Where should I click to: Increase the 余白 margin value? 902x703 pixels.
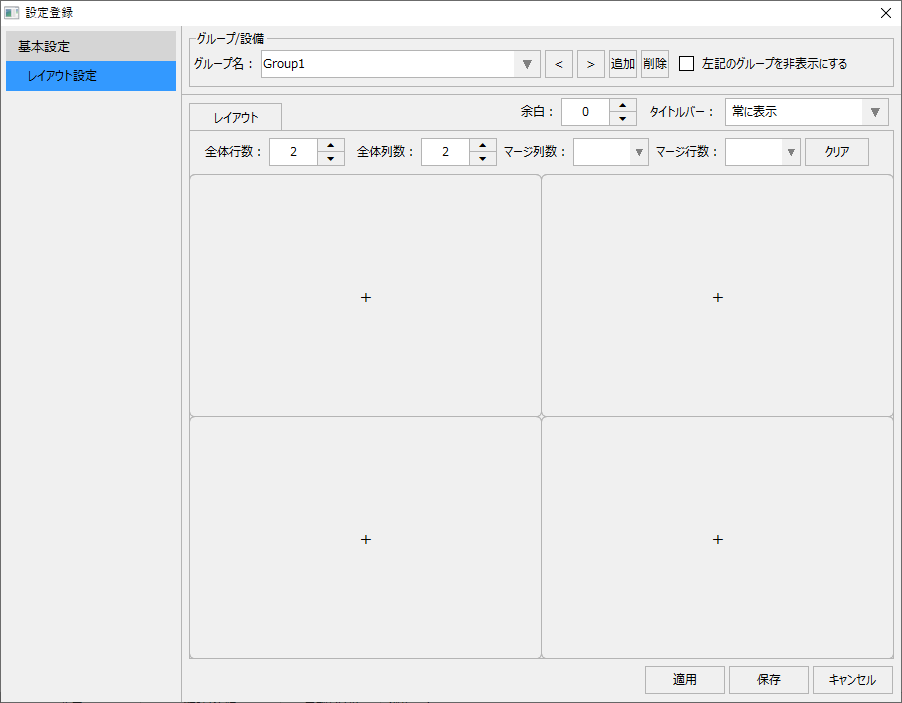[621, 106]
